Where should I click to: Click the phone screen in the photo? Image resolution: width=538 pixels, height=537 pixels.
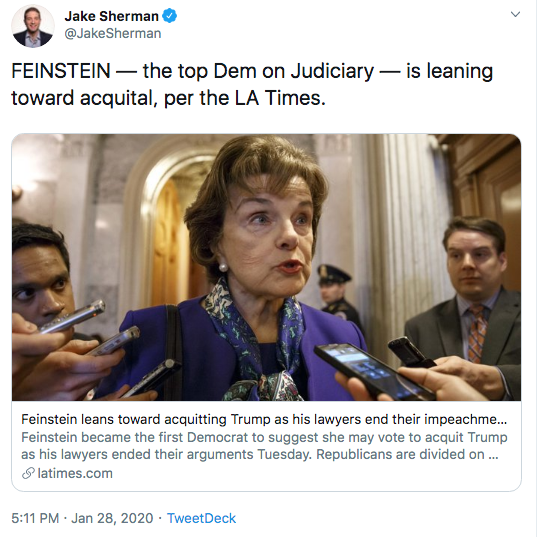pyautogui.click(x=372, y=371)
